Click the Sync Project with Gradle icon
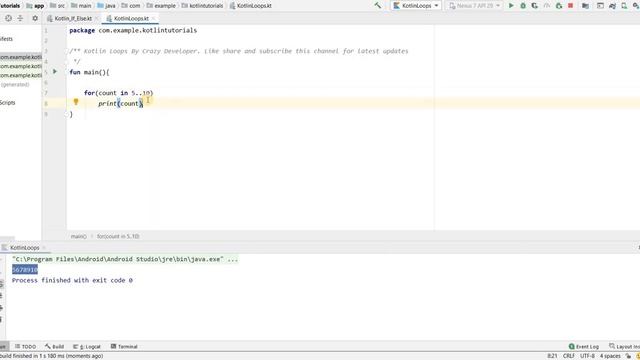 (612, 6)
